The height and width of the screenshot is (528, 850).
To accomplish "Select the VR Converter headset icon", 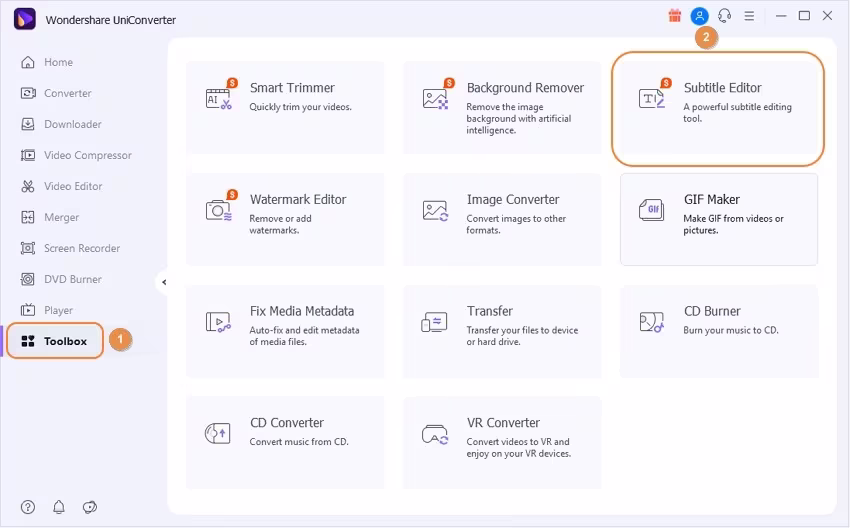I will point(435,434).
